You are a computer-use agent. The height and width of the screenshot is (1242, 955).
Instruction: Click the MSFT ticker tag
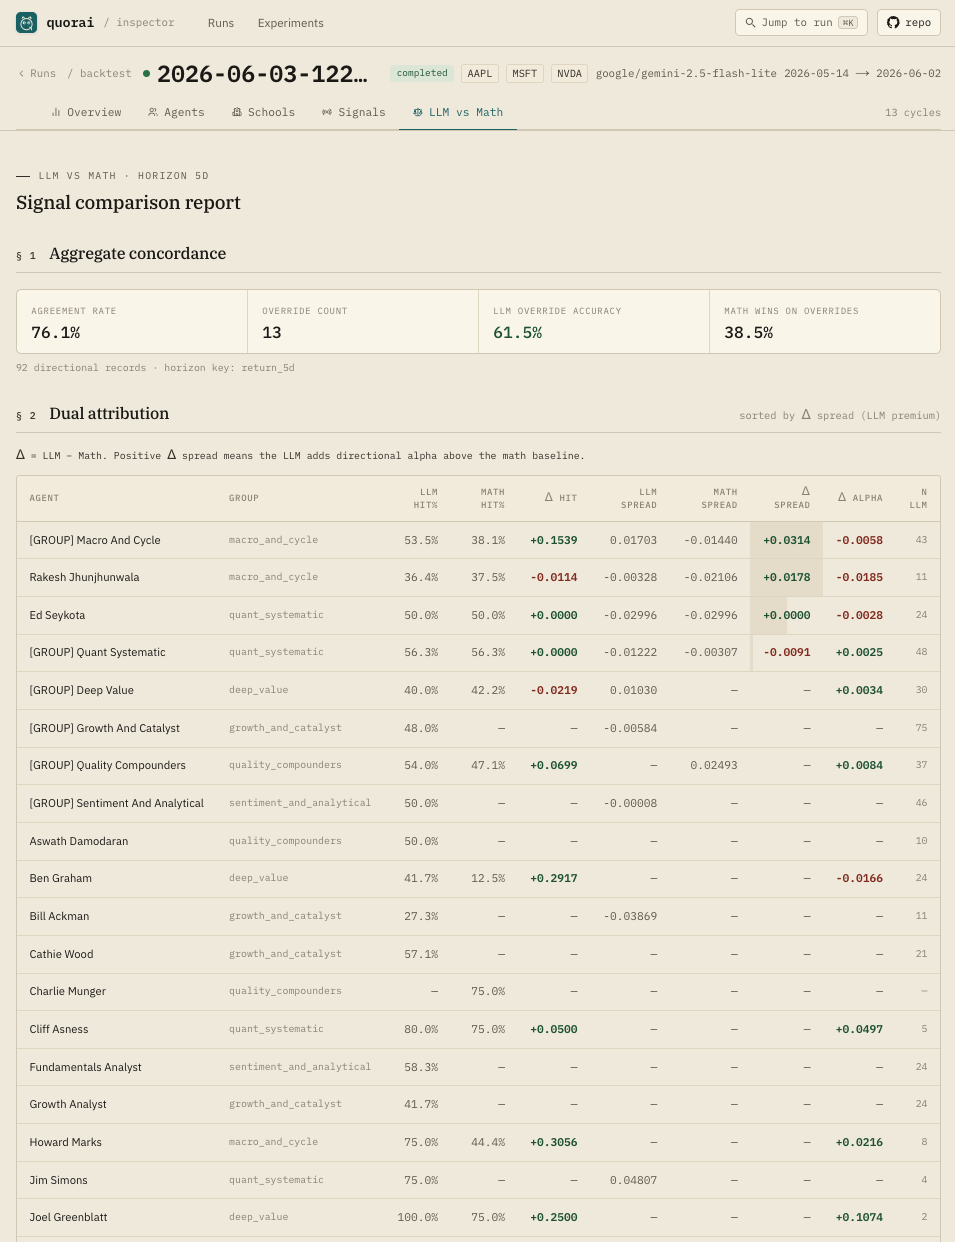(525, 73)
